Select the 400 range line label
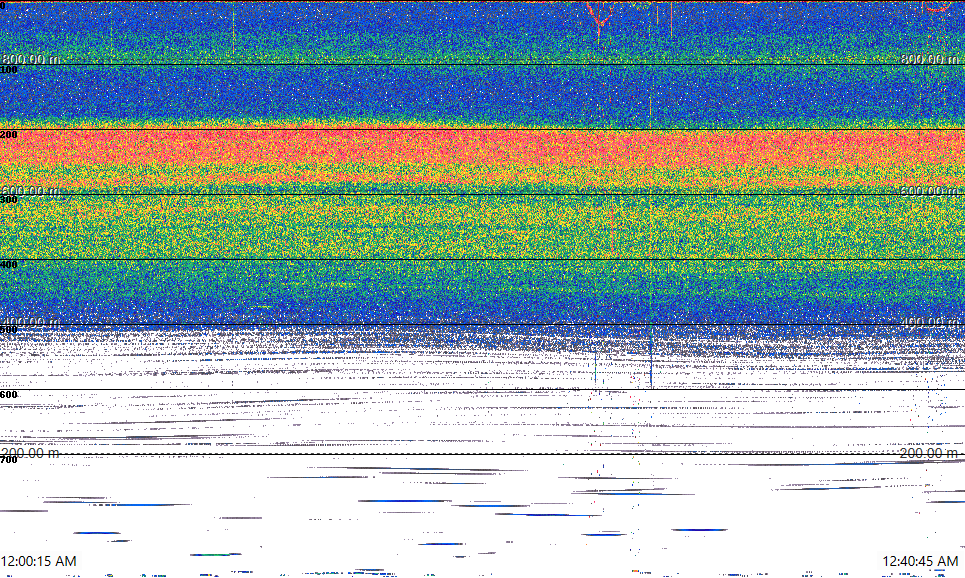Image resolution: width=965 pixels, height=578 pixels. pos(9,265)
